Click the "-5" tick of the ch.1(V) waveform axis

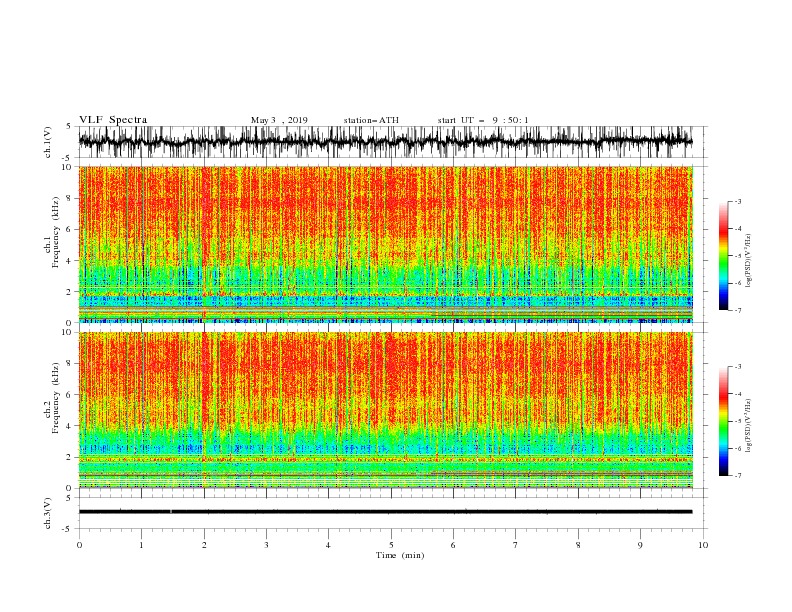[x=68, y=158]
